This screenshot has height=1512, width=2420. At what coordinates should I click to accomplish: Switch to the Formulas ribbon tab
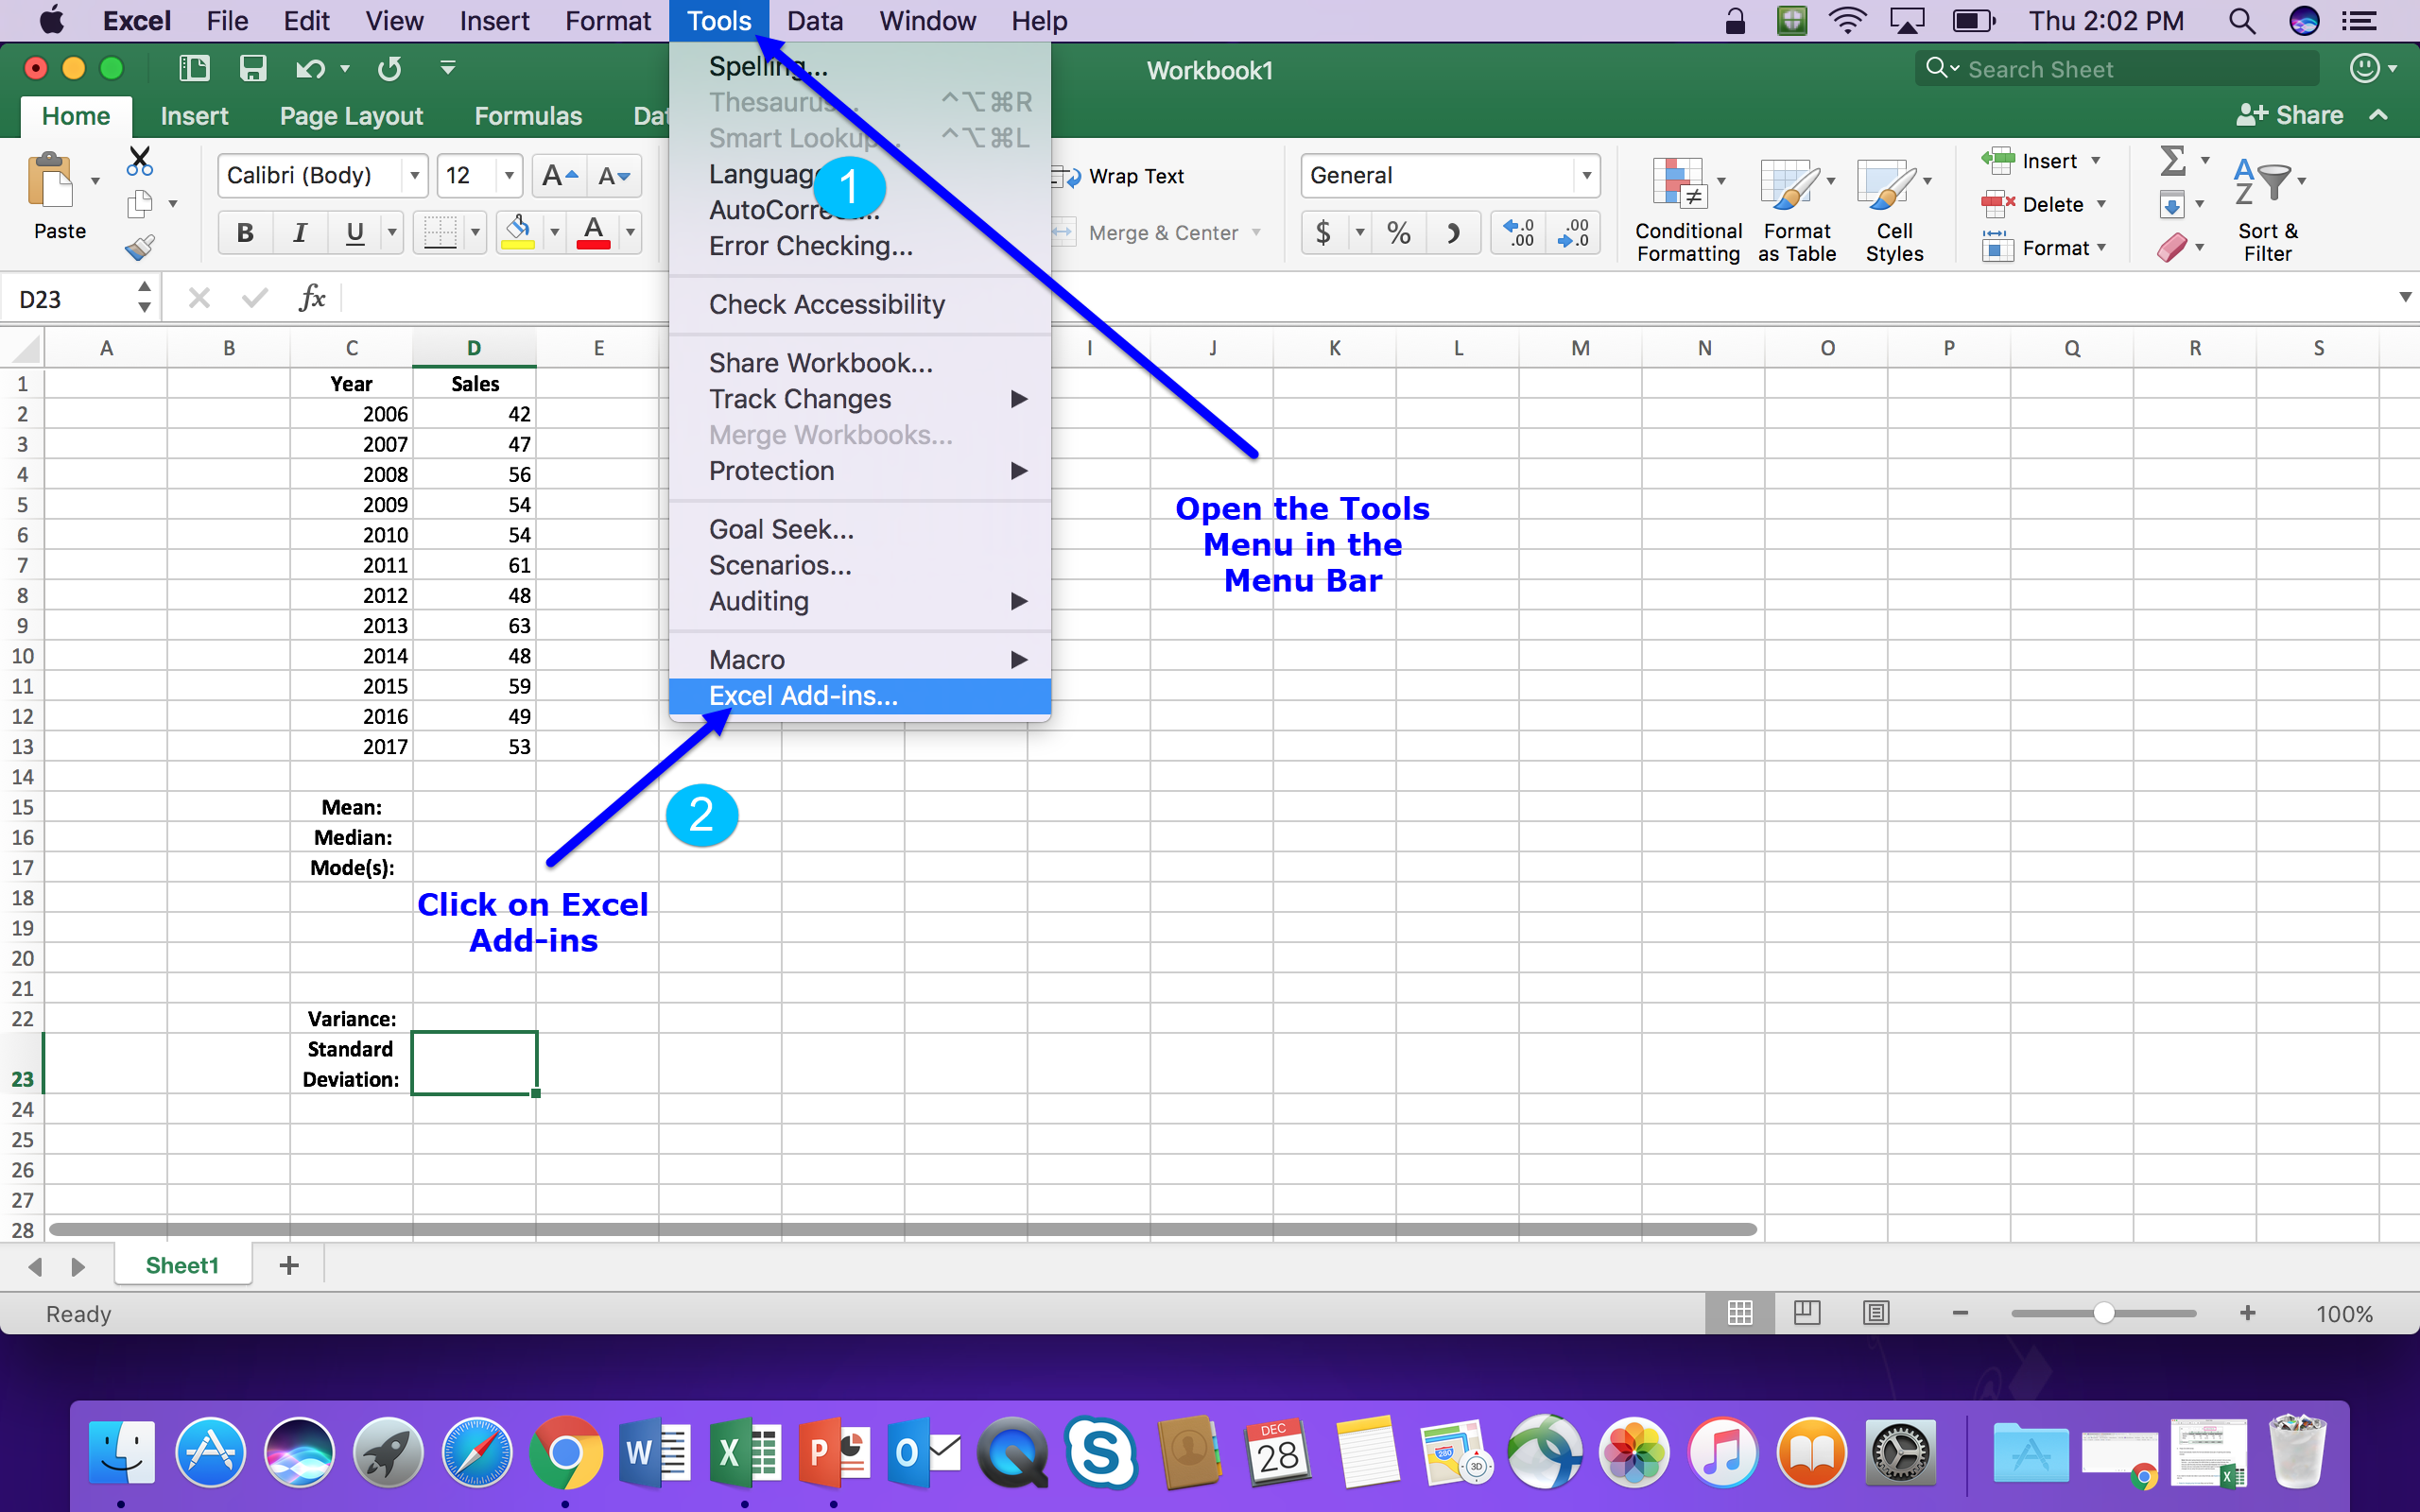[527, 116]
